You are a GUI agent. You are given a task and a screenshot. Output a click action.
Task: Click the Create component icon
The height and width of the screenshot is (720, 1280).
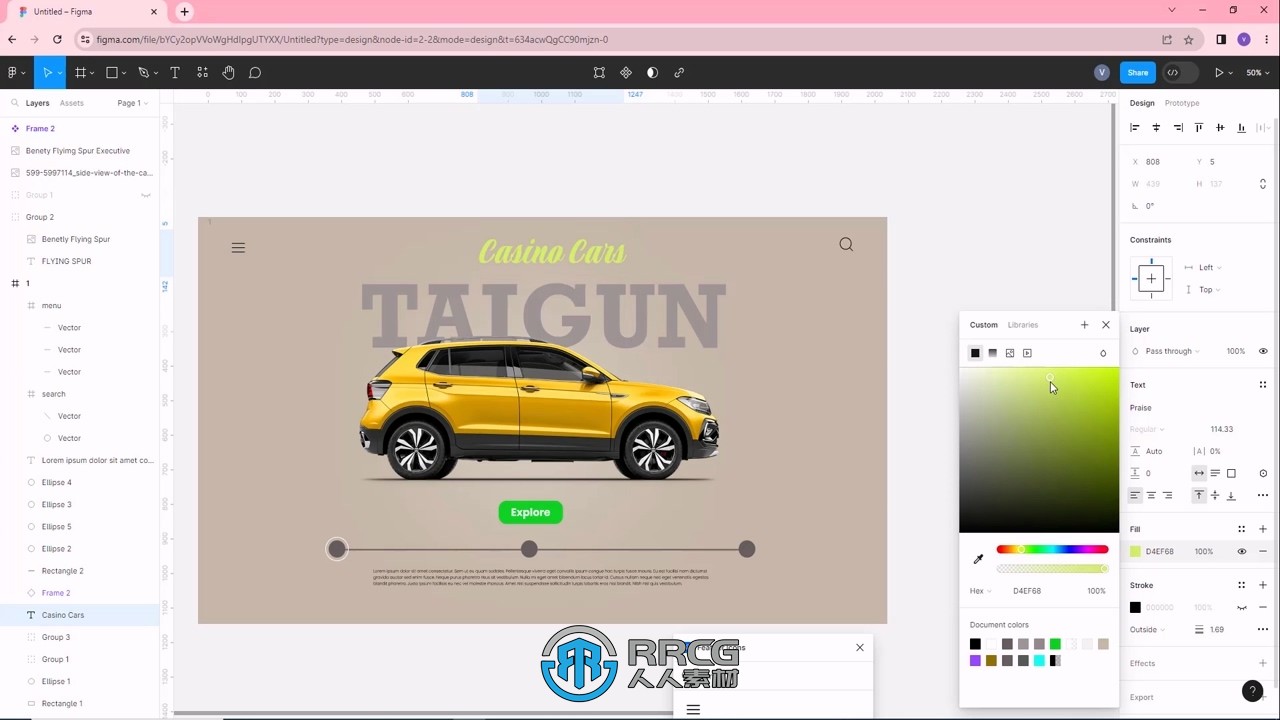click(x=626, y=73)
